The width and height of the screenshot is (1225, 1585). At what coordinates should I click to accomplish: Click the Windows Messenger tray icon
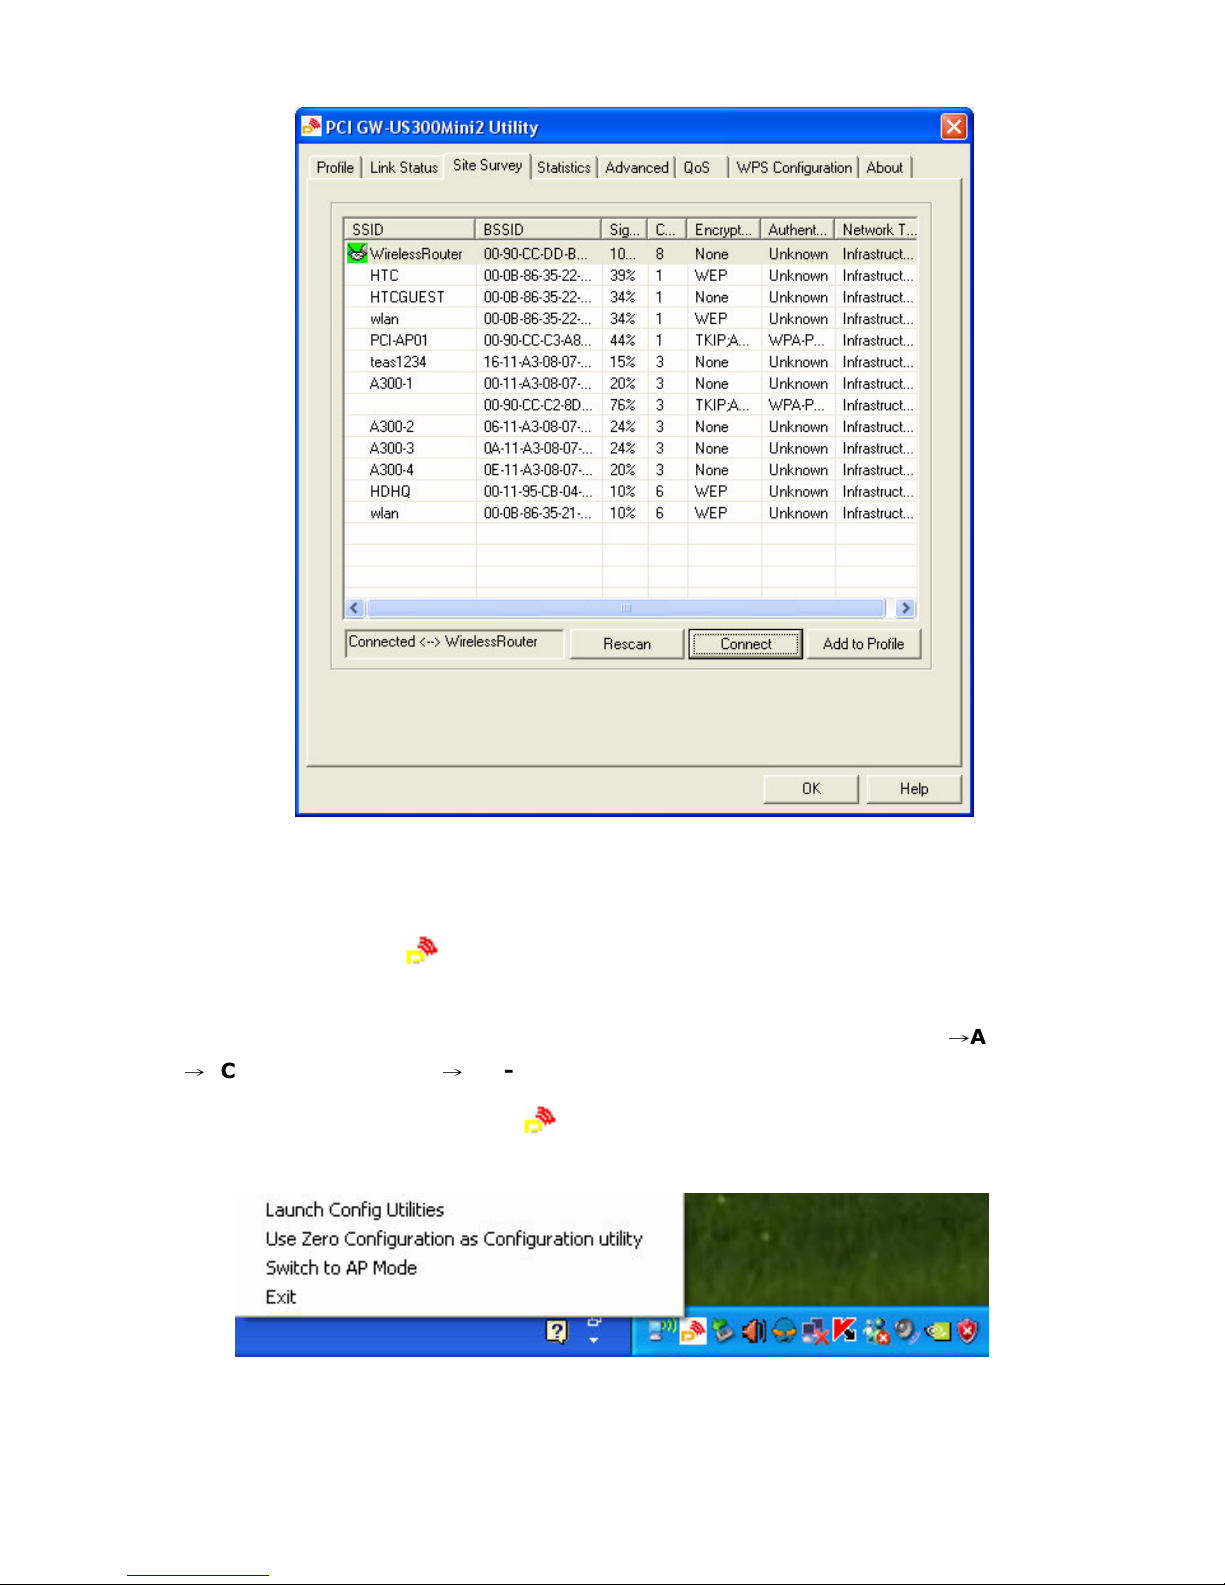[x=877, y=1332]
